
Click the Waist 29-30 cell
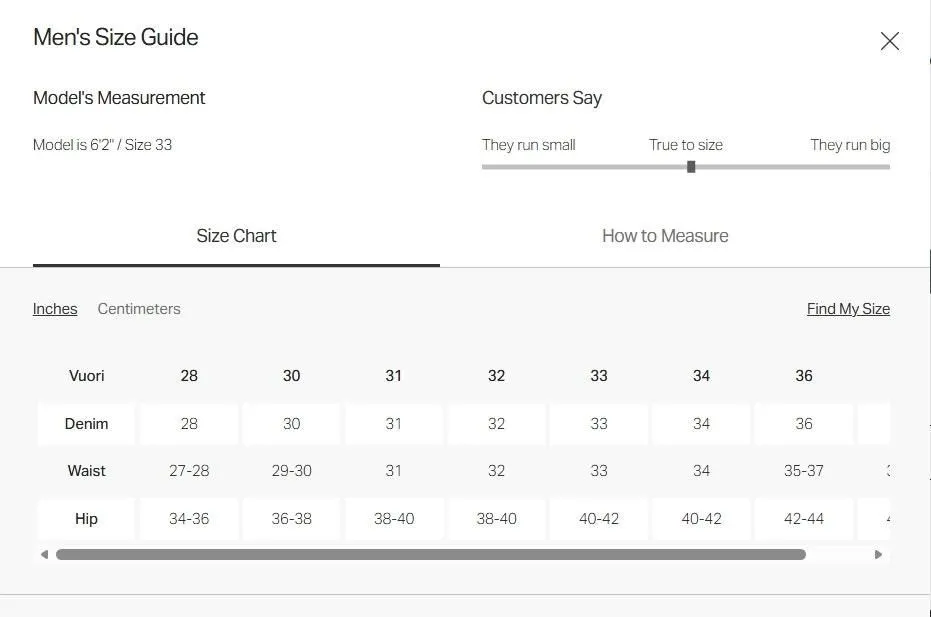(292, 471)
